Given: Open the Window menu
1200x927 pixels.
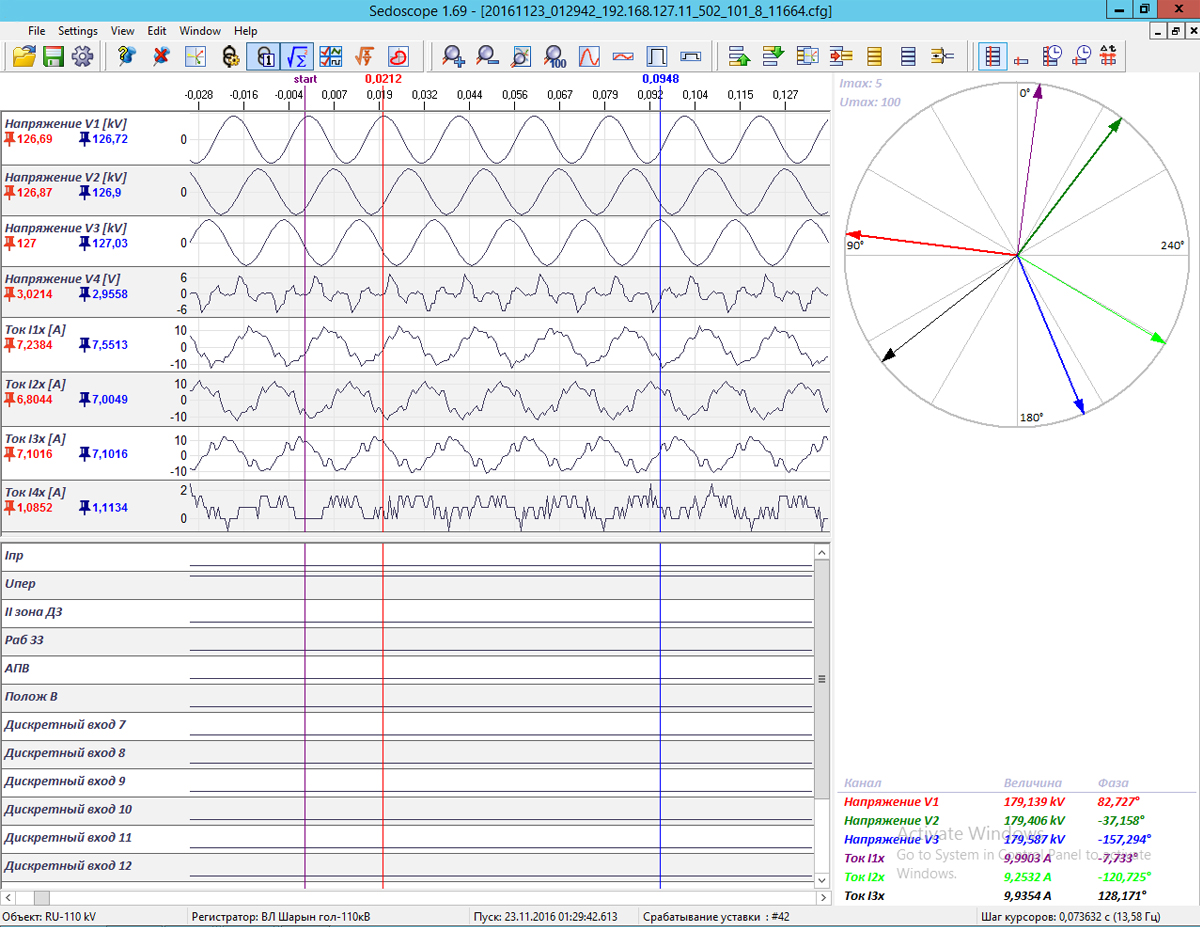Looking at the screenshot, I should pos(200,31).
